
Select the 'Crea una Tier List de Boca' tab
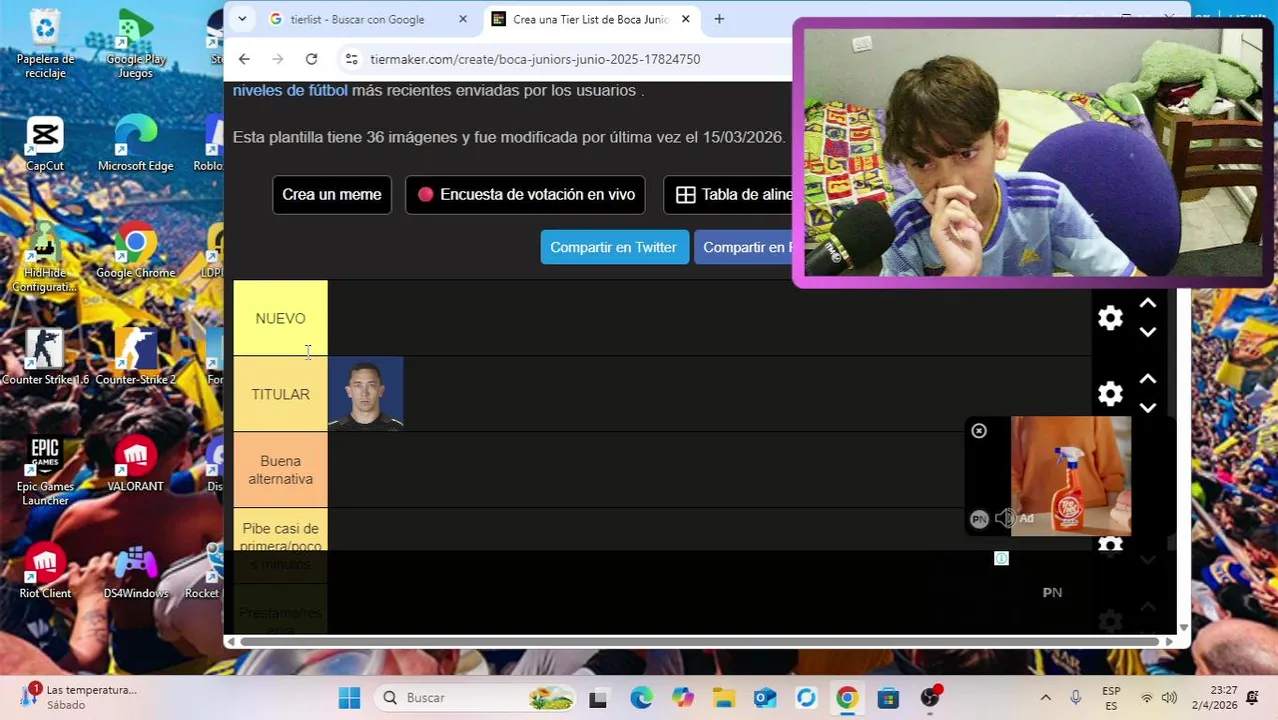pos(590,19)
